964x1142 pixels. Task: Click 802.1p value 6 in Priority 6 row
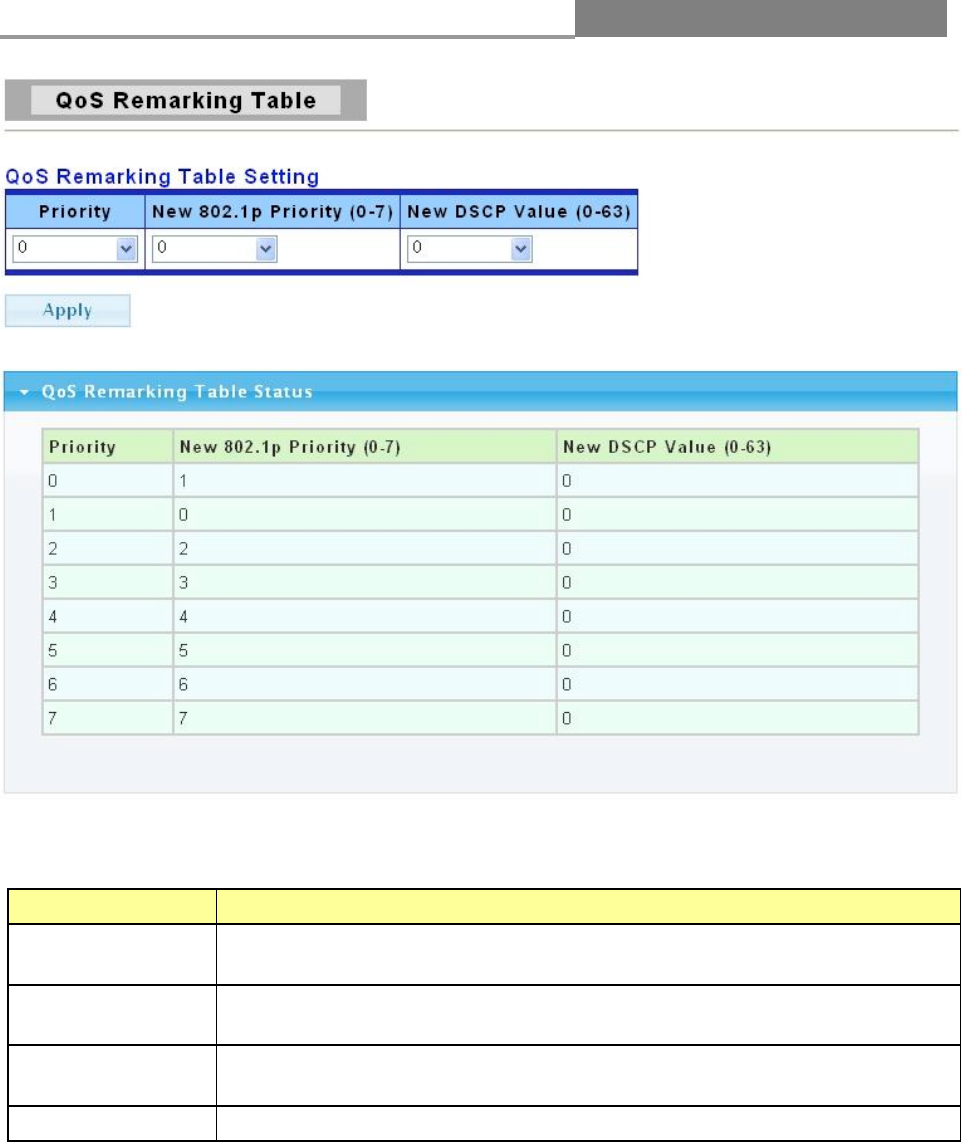click(365, 685)
